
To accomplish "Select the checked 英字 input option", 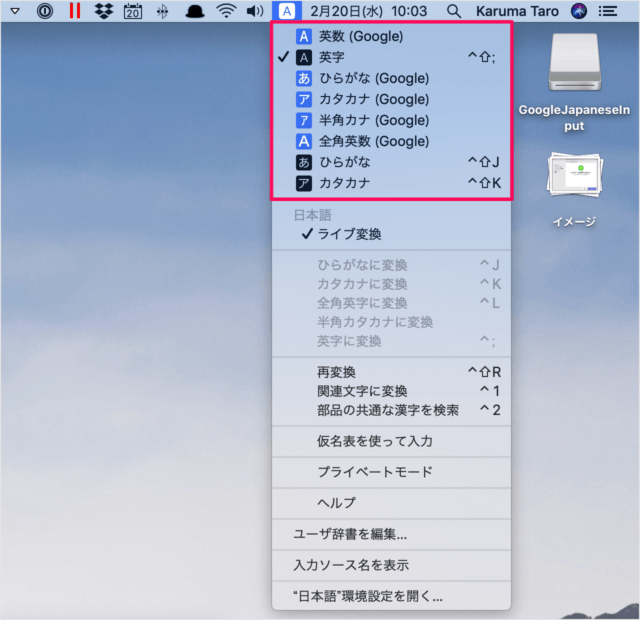I will point(331,58).
